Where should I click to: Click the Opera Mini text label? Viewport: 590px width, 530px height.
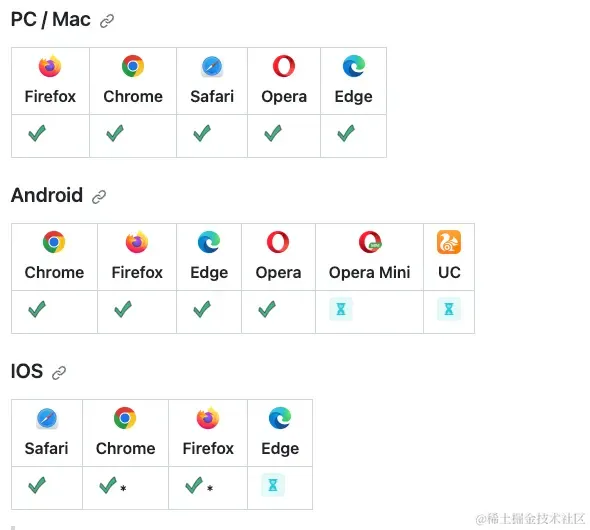click(x=370, y=273)
